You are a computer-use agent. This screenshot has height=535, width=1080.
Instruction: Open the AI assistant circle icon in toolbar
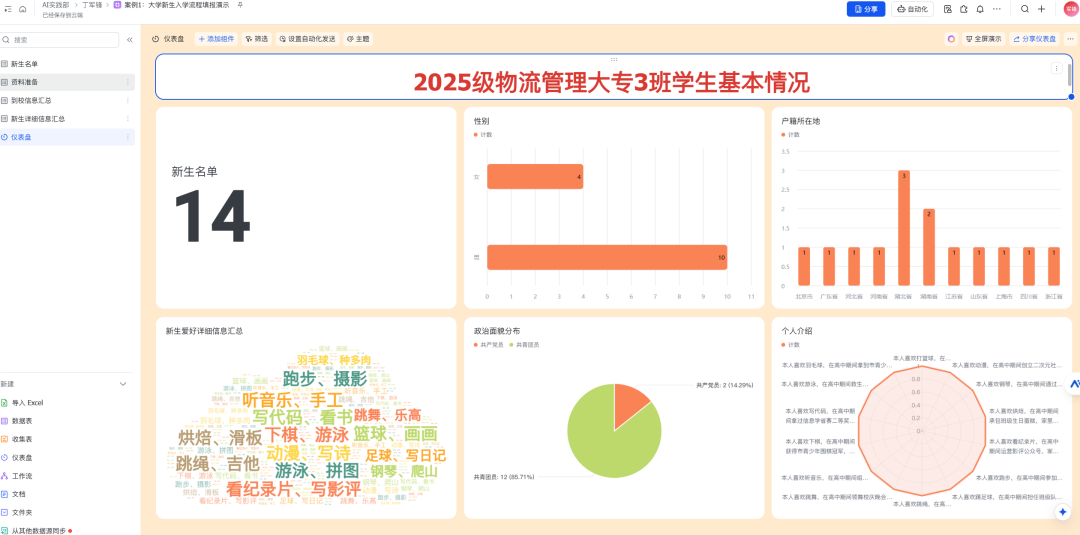tap(951, 39)
